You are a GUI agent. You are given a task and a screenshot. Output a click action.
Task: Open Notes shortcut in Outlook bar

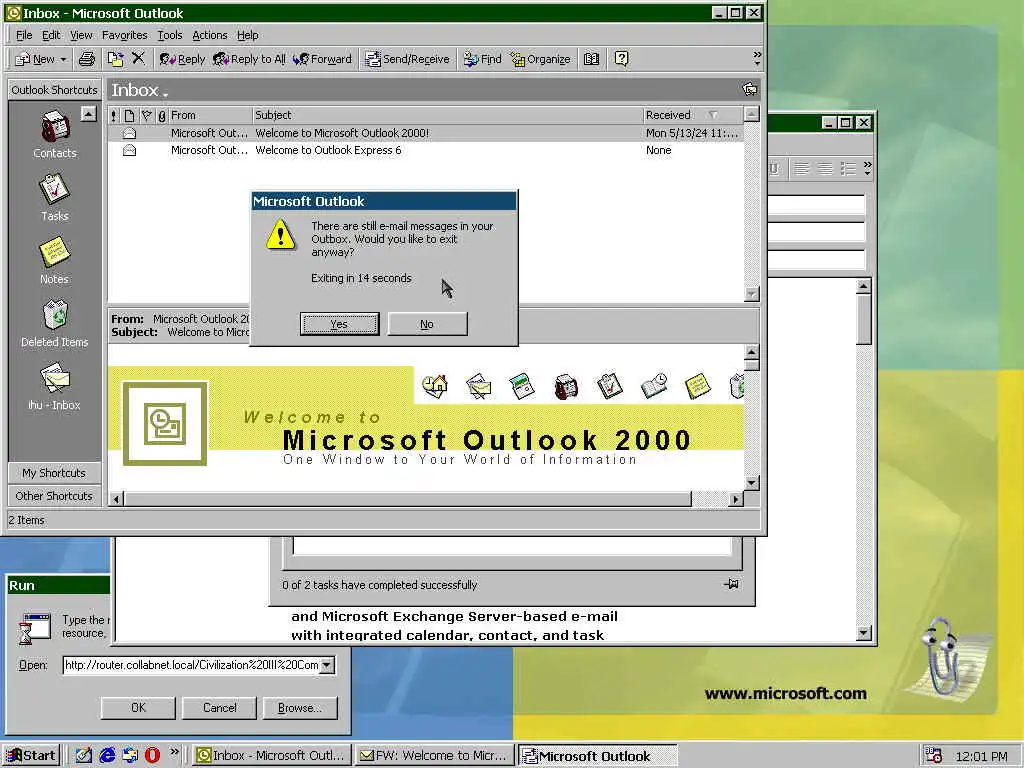pyautogui.click(x=54, y=261)
